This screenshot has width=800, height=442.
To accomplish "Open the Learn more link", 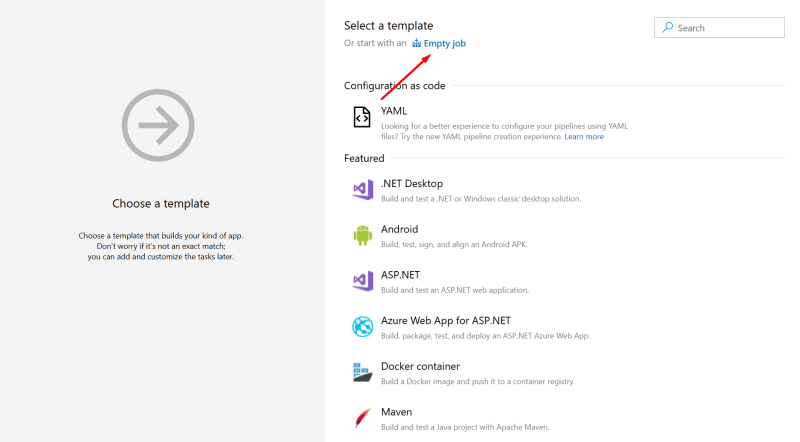I will point(584,137).
